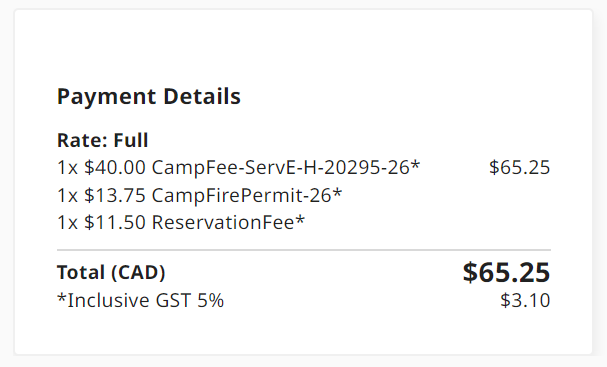Click the word Details in heading
This screenshot has width=607, height=367.
202,96
